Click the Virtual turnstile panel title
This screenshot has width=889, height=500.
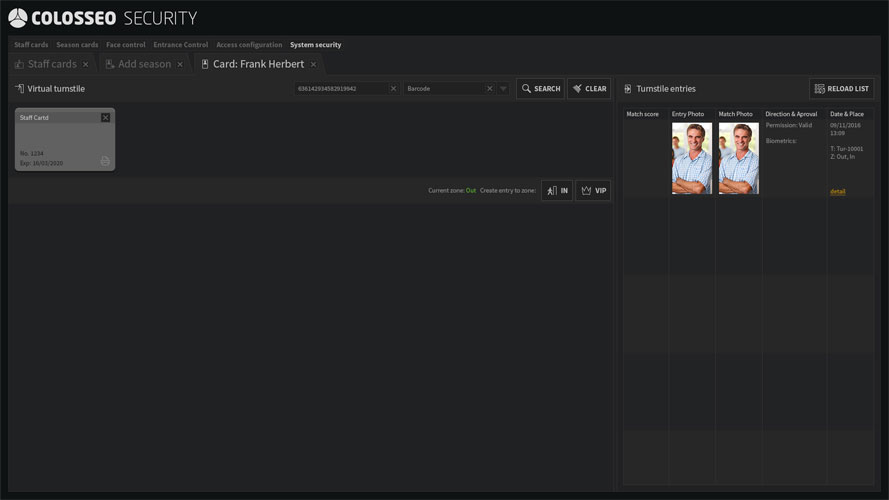(x=56, y=88)
